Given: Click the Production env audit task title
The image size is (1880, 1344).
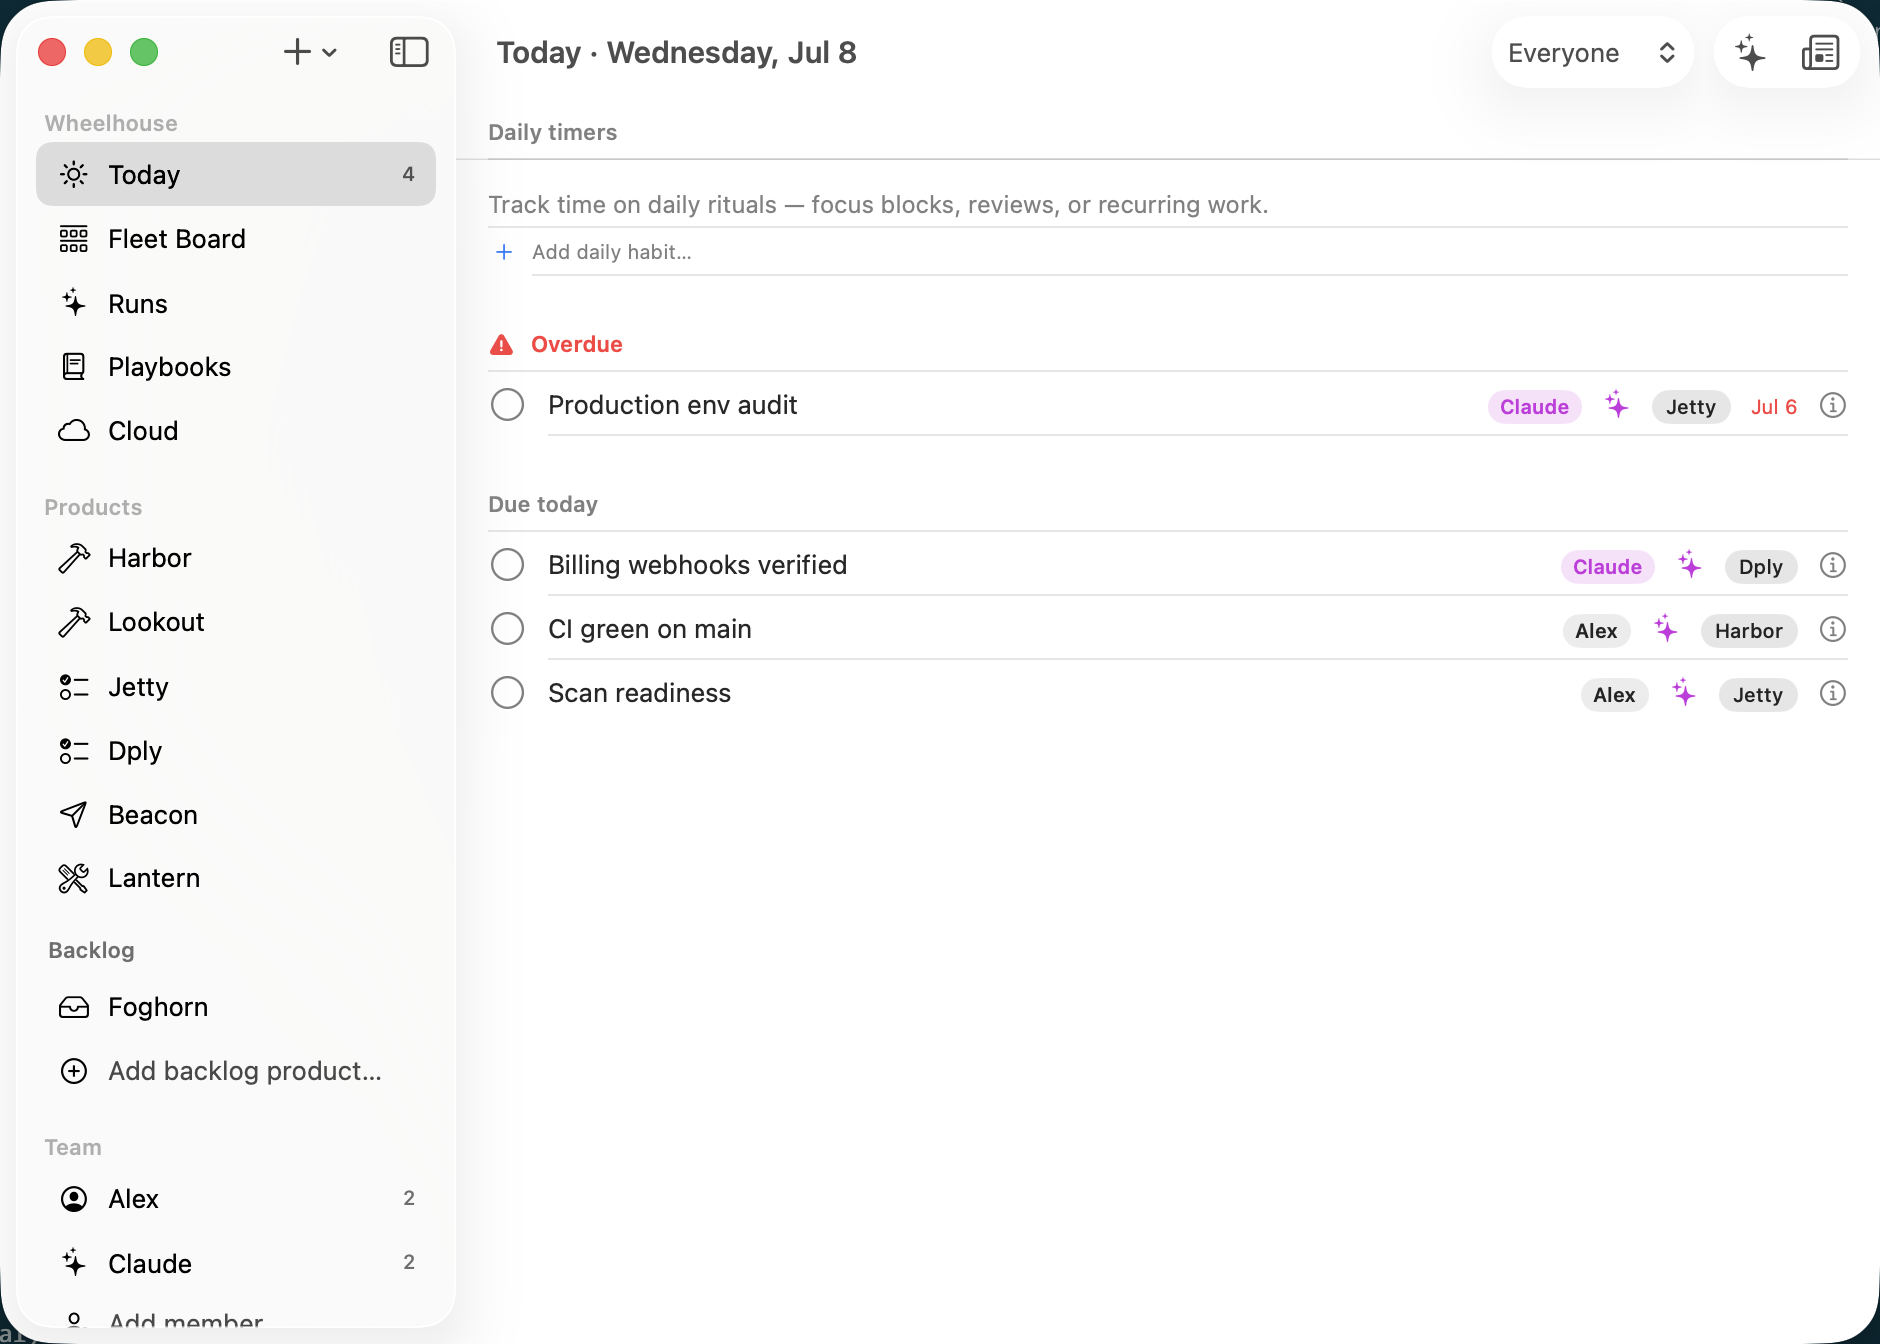Looking at the screenshot, I should pyautogui.click(x=672, y=405).
